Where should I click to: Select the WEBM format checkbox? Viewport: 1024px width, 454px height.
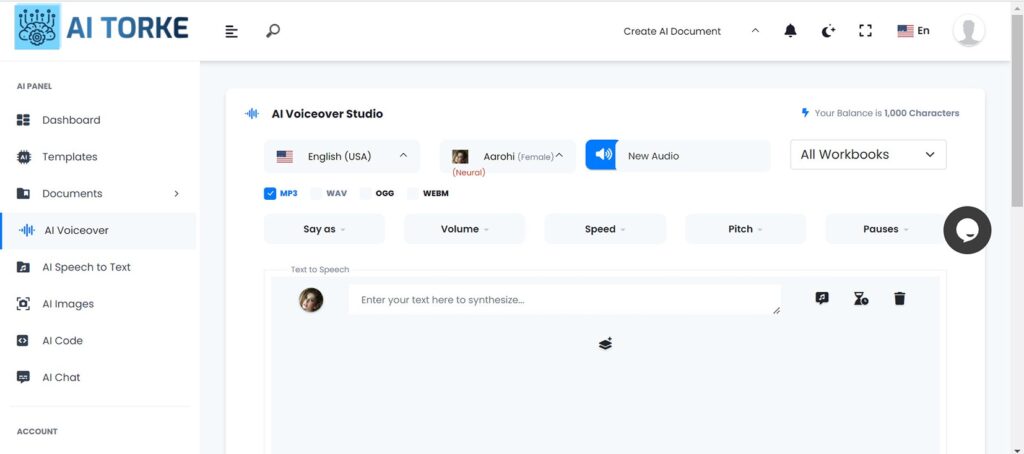pos(413,193)
